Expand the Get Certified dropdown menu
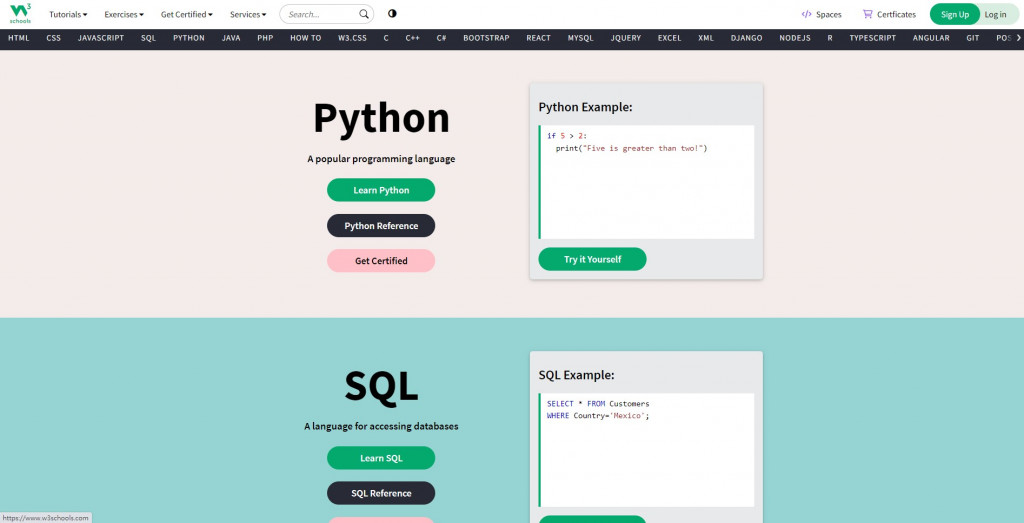 pos(187,14)
